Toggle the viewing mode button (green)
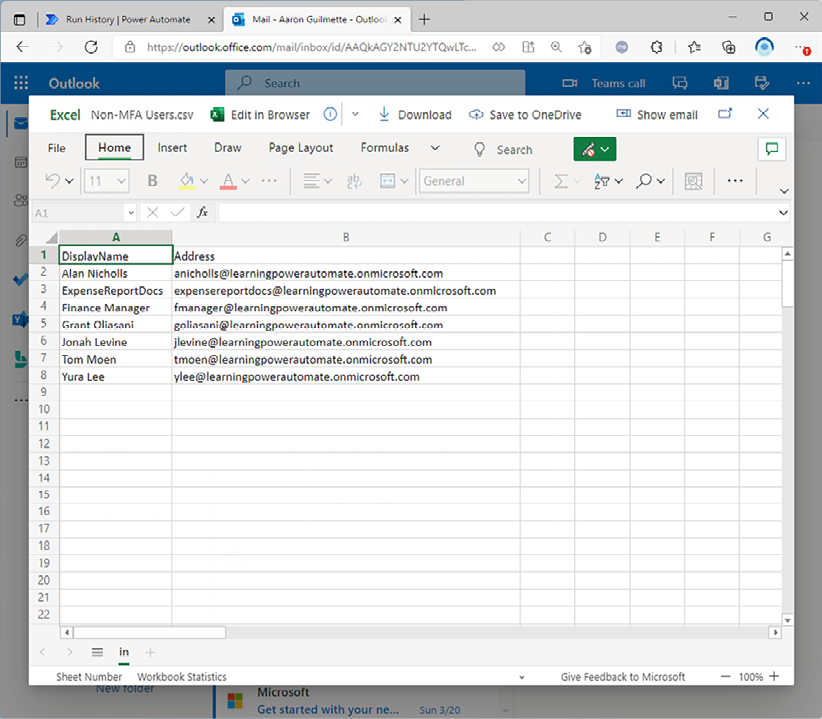822x719 pixels. pyautogui.click(x=594, y=149)
